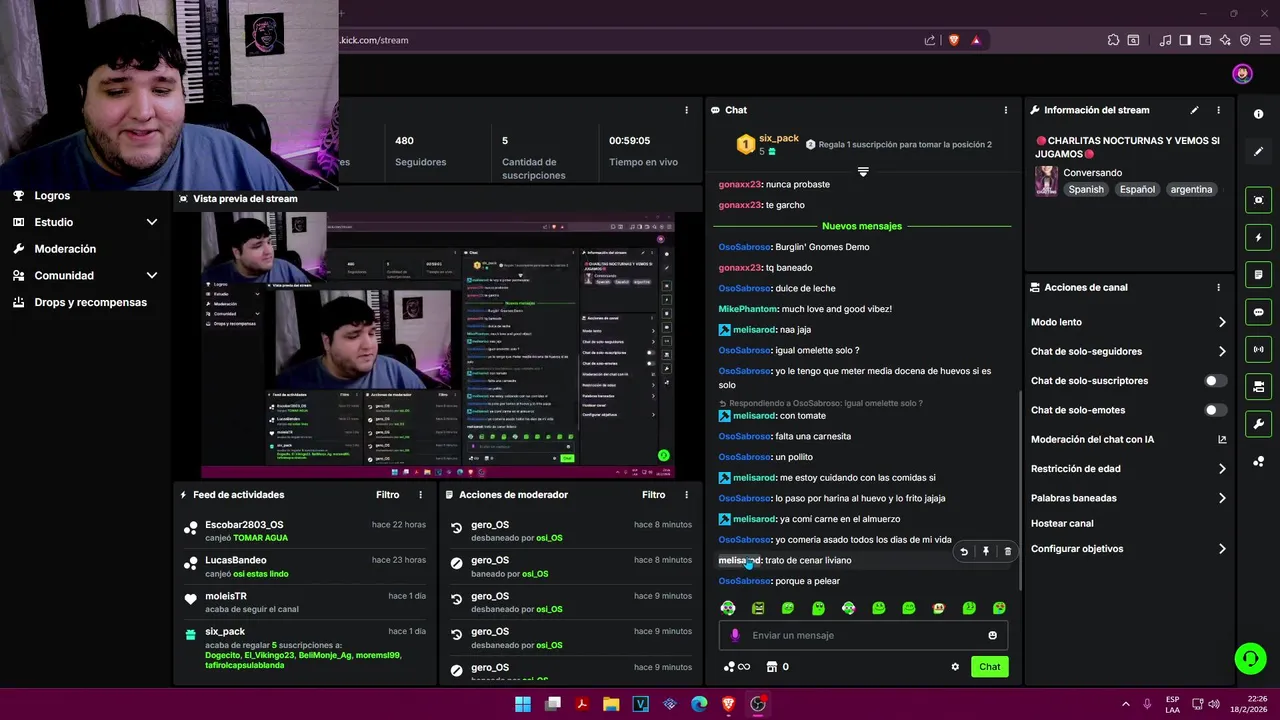
Task: Delete the hovered chat message
Action: [x=1007, y=551]
